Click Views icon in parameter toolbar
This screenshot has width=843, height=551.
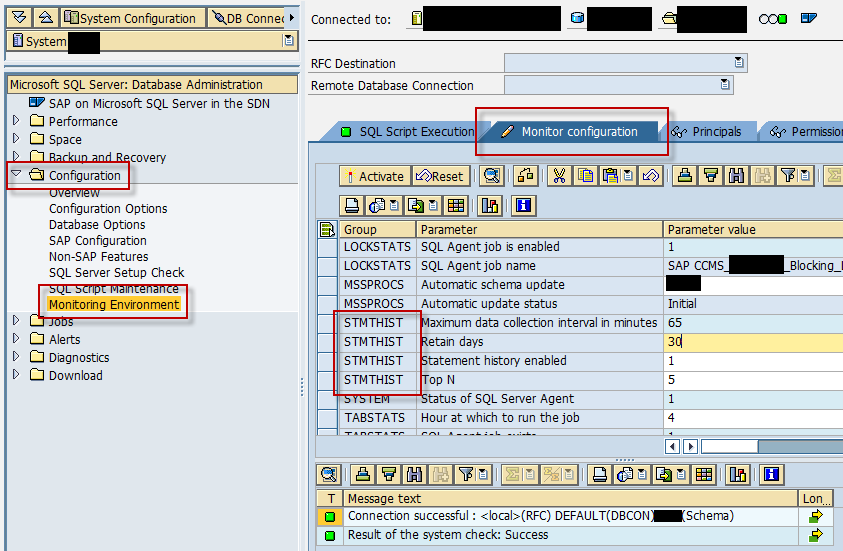click(377, 205)
